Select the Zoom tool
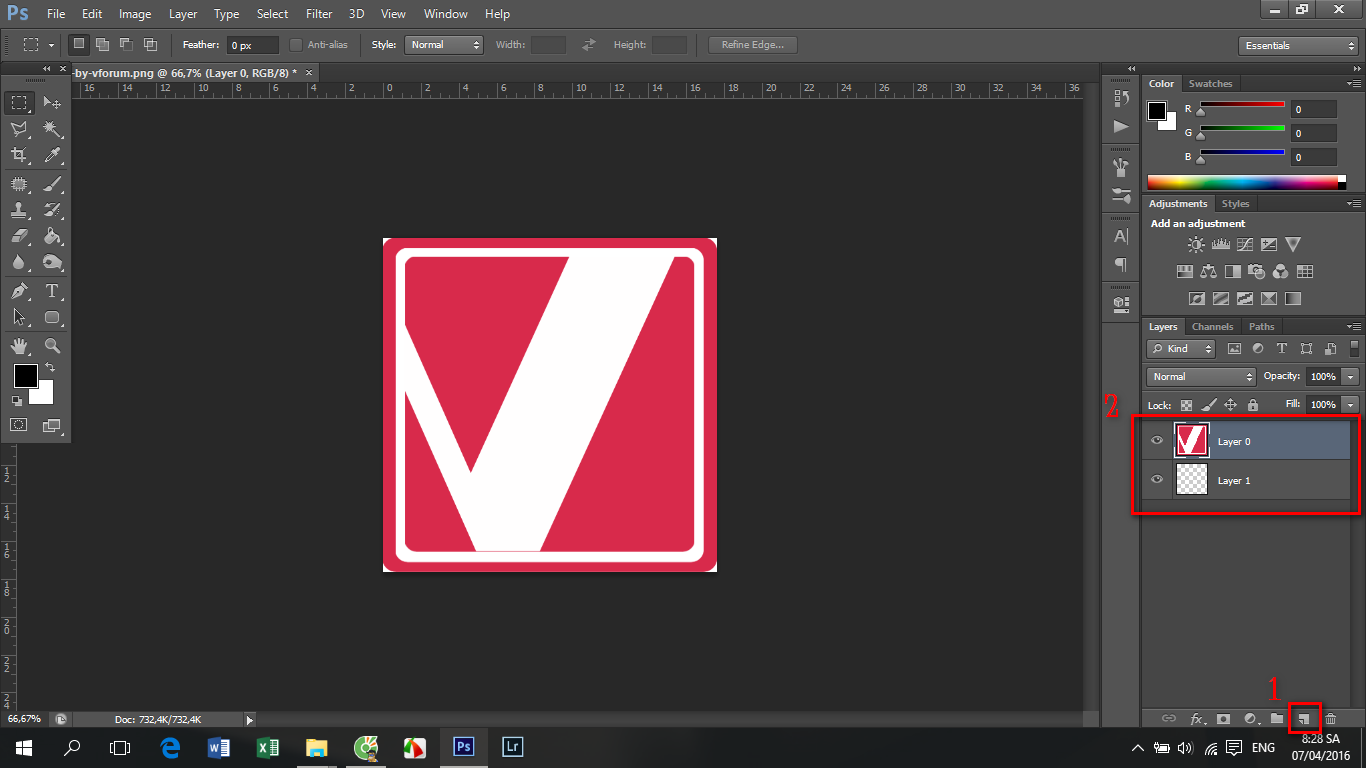This screenshot has height=768, width=1366. pyautogui.click(x=53, y=346)
